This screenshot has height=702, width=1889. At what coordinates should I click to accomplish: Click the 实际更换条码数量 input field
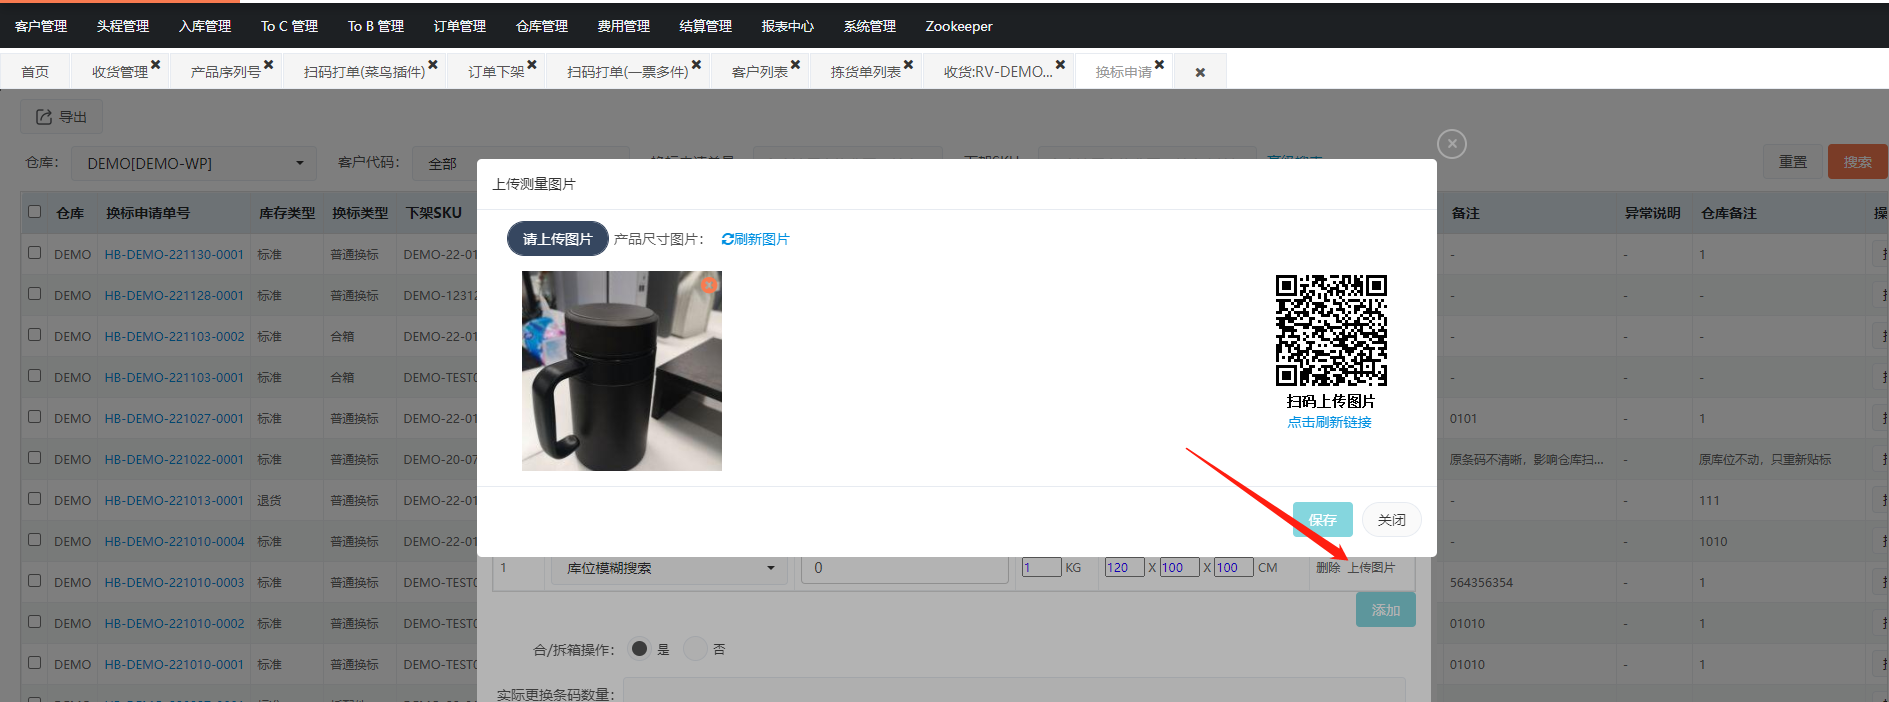coord(1014,692)
